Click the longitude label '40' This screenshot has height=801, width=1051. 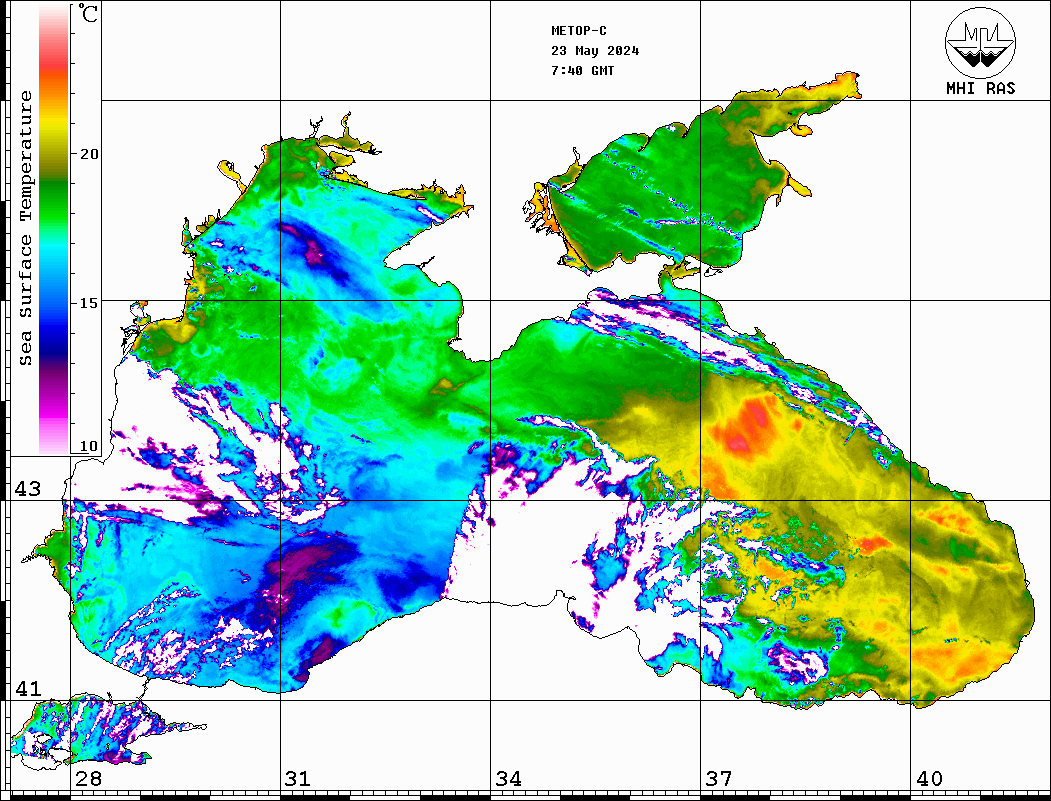click(x=929, y=779)
